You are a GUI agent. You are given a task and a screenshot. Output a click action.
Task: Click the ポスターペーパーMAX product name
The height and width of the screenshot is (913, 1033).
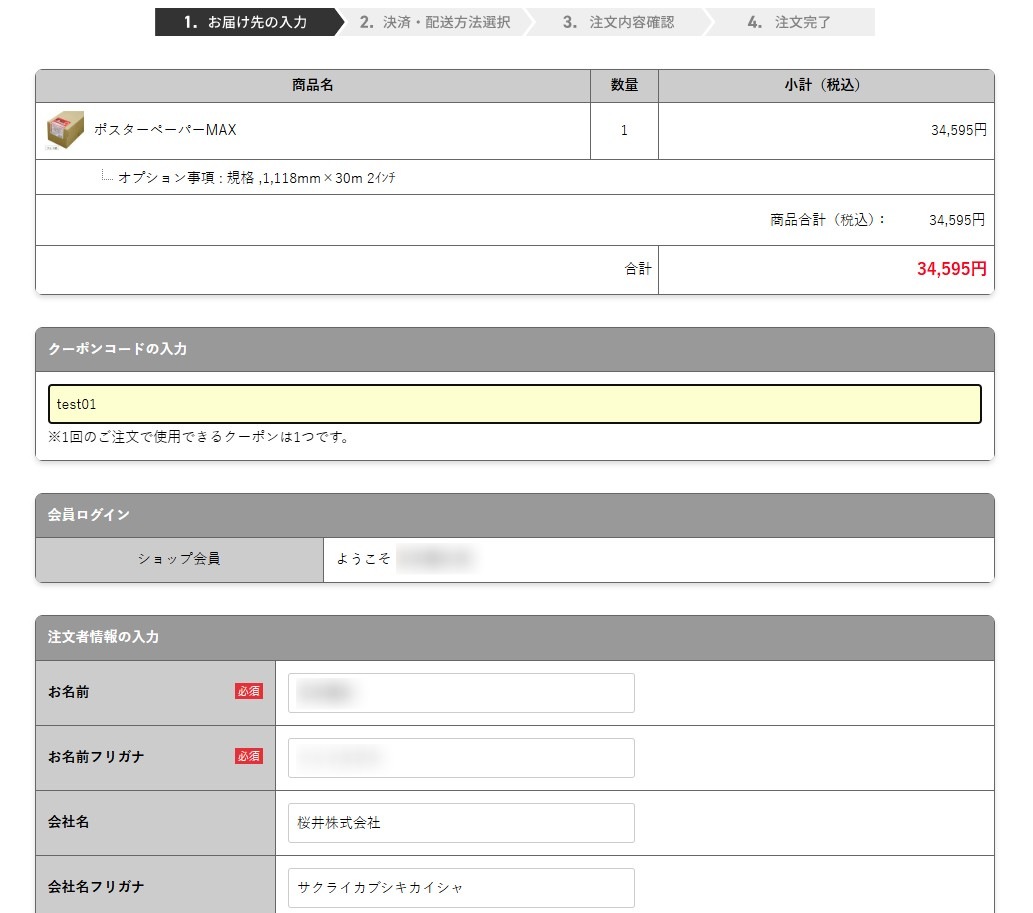[x=165, y=130]
